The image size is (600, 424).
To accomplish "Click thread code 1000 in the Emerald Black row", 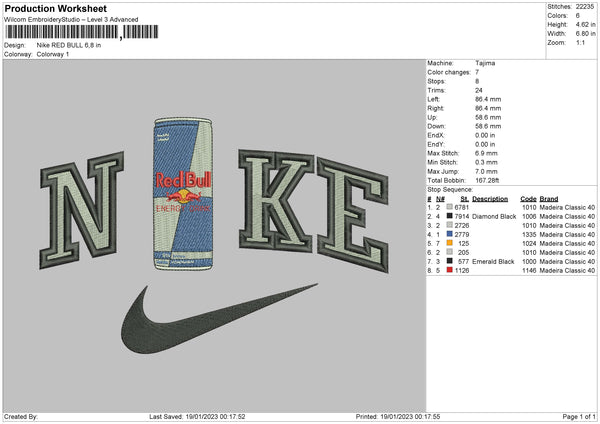I will tap(529, 262).
